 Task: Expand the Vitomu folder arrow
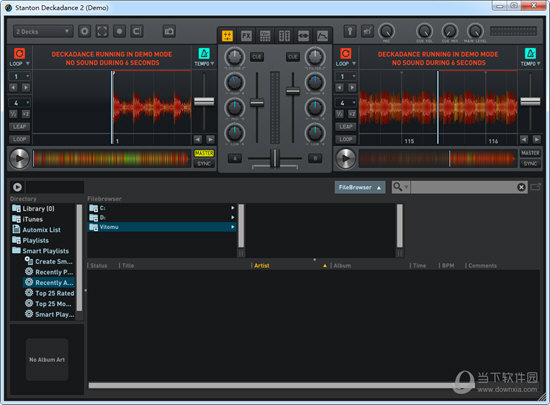point(233,227)
